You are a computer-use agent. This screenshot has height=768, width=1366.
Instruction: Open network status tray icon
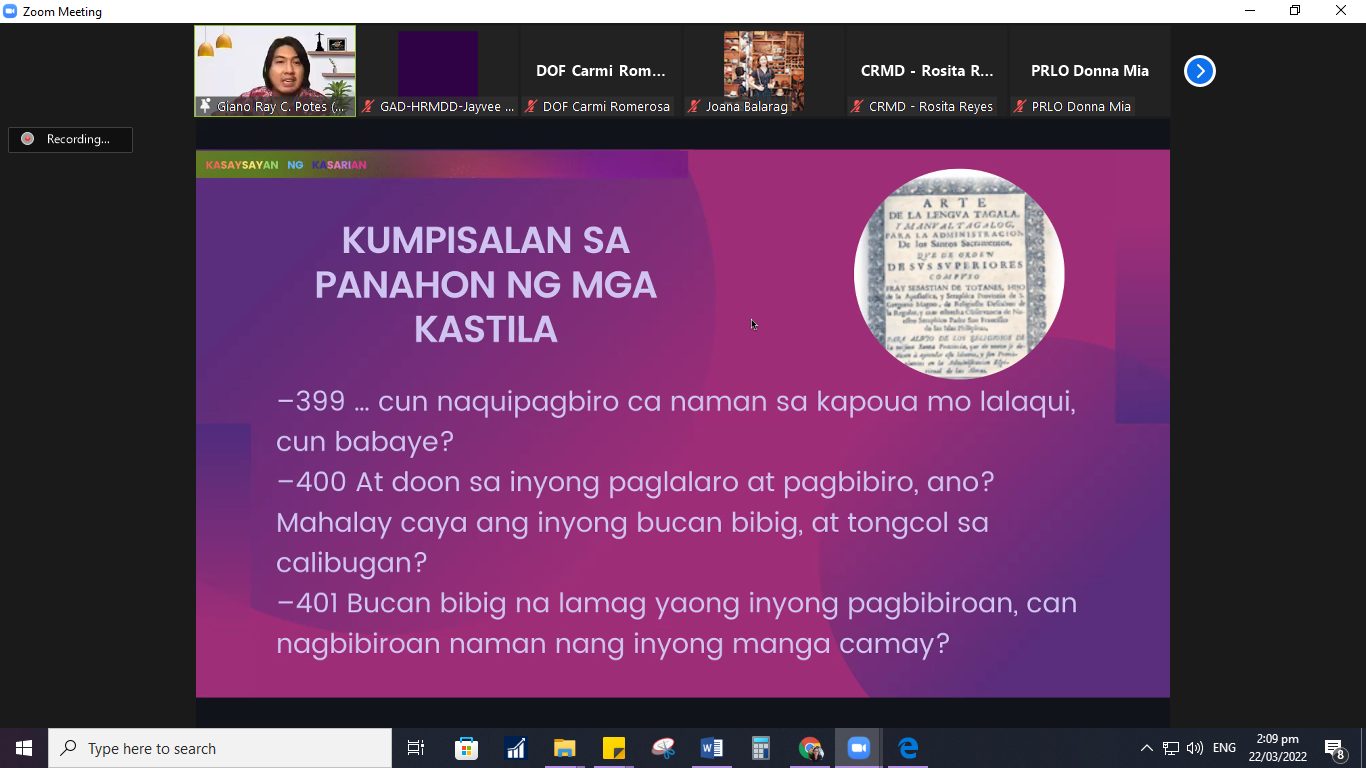pyautogui.click(x=1170, y=748)
